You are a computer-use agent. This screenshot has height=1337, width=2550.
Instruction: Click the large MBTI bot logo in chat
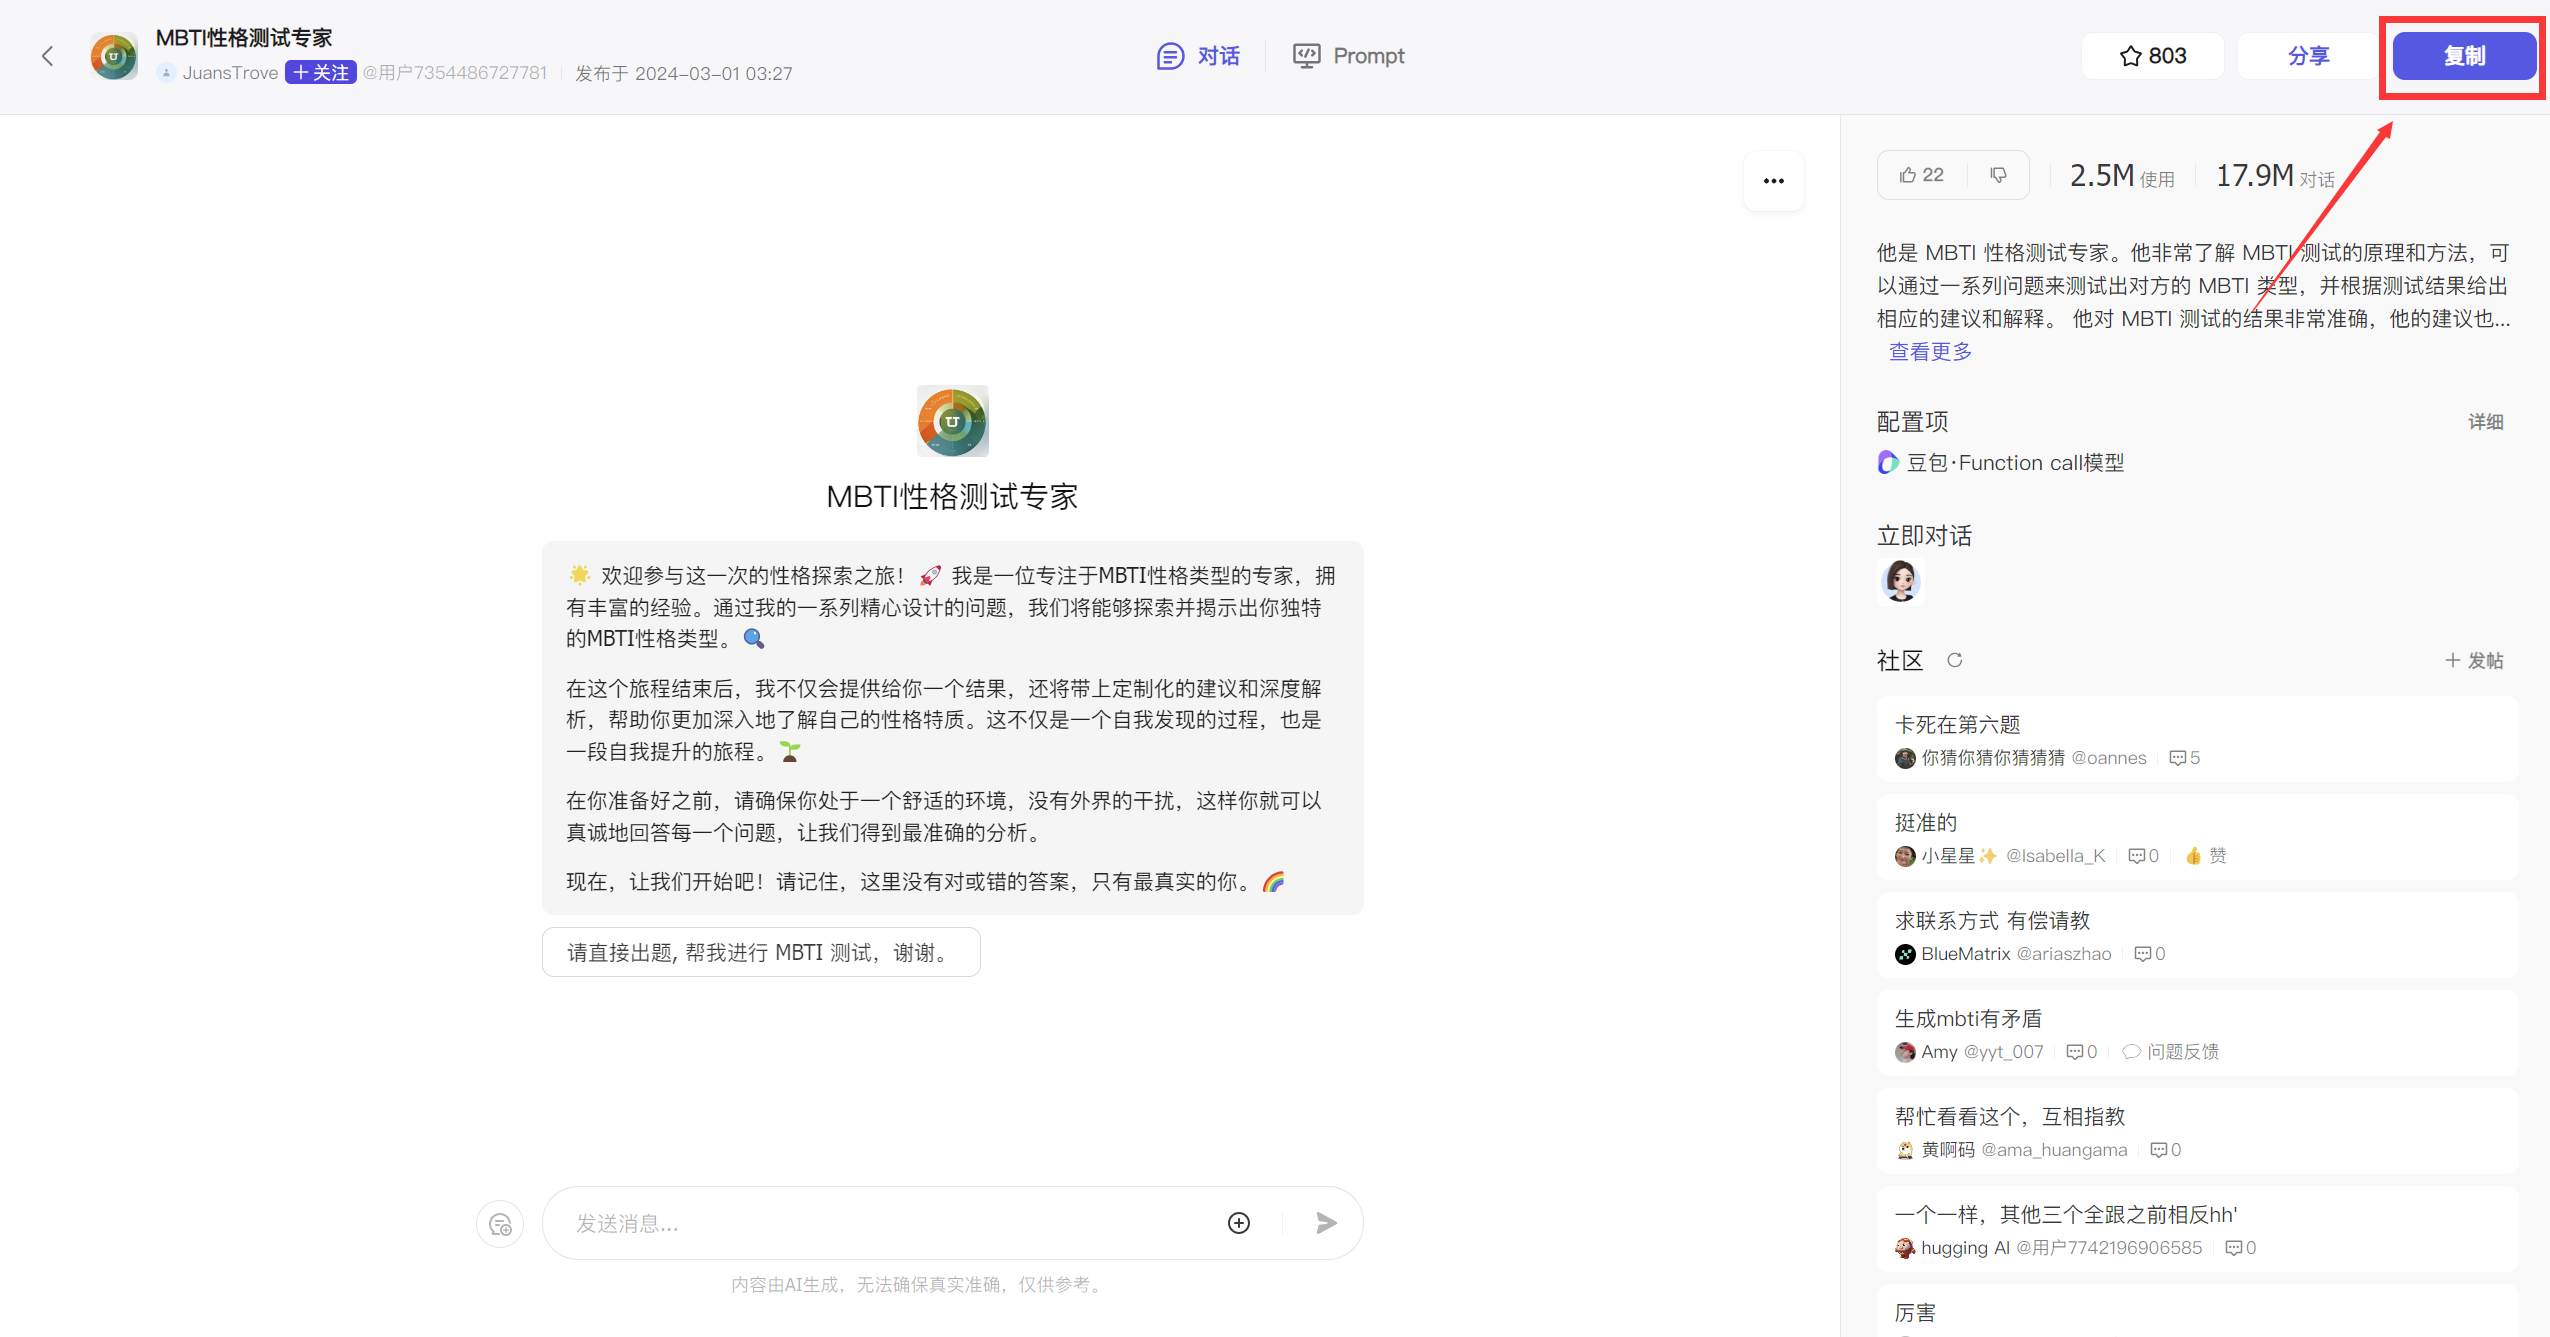click(x=952, y=421)
